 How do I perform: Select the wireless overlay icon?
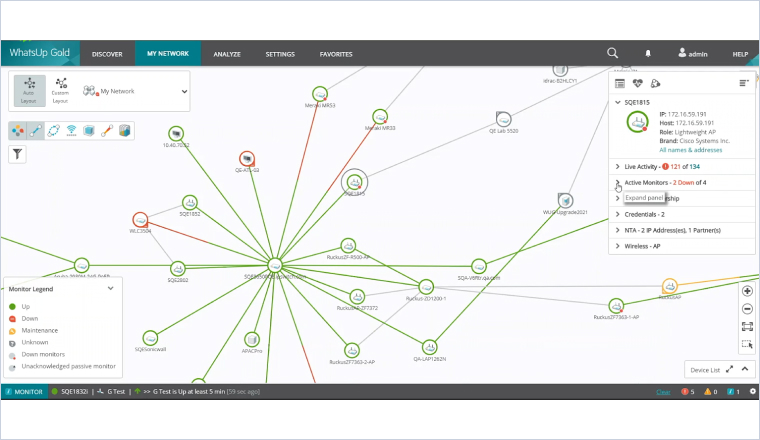pyautogui.click(x=71, y=131)
